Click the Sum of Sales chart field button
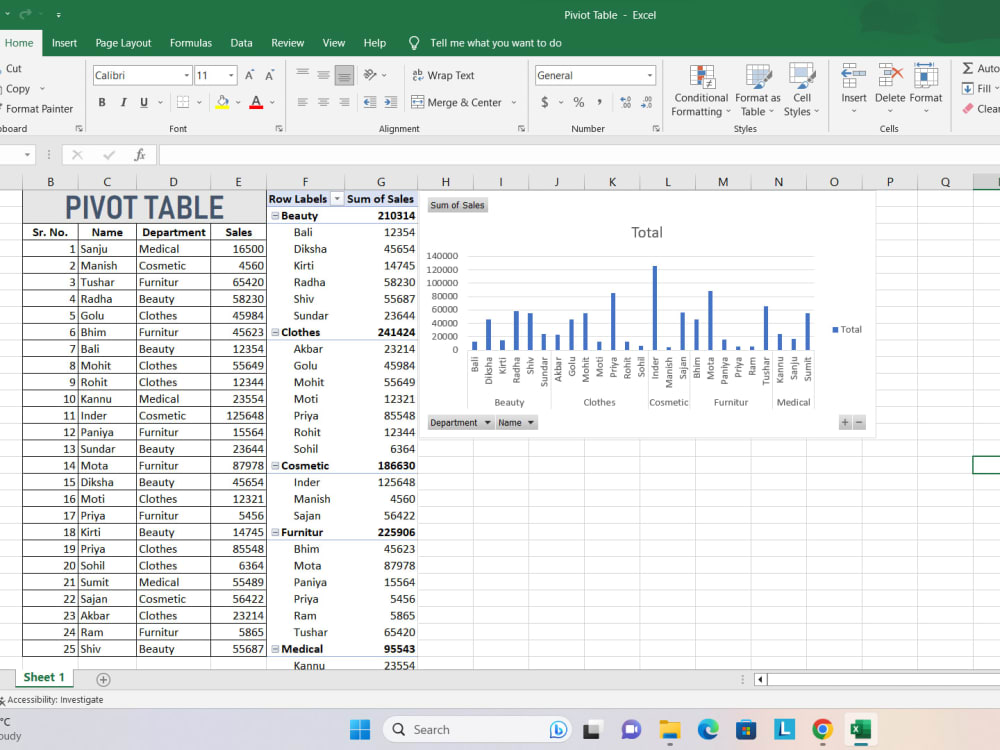 coord(457,205)
